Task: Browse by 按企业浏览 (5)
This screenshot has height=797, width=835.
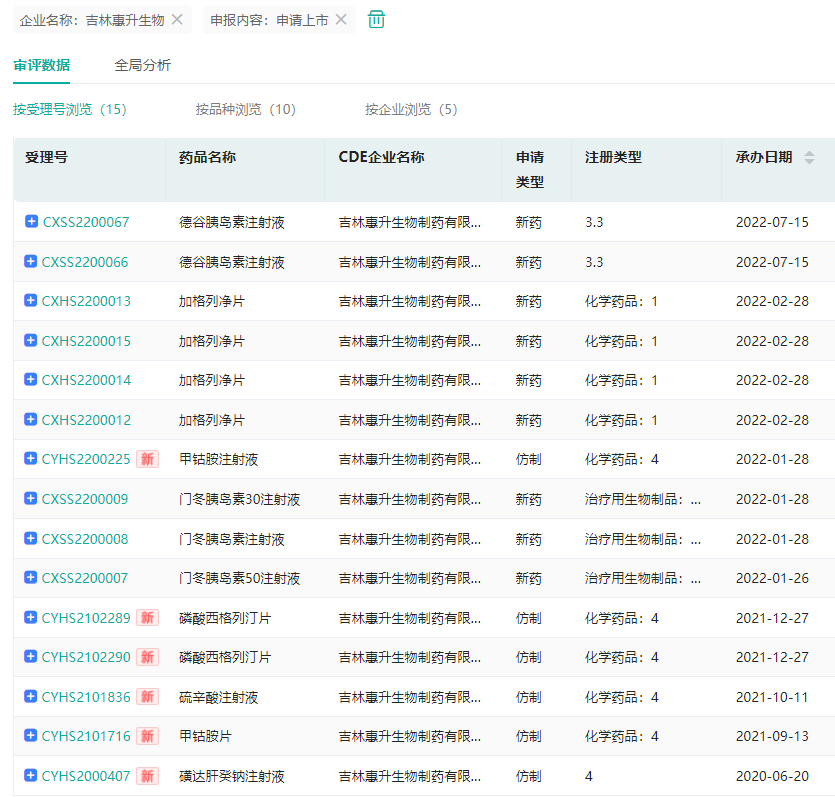Action: (411, 109)
